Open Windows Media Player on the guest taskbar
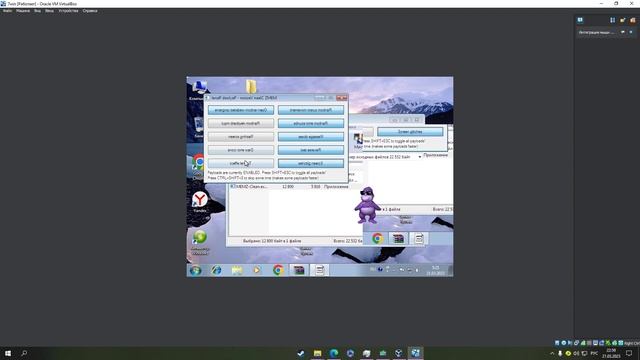The width and height of the screenshot is (640, 360). tap(257, 270)
